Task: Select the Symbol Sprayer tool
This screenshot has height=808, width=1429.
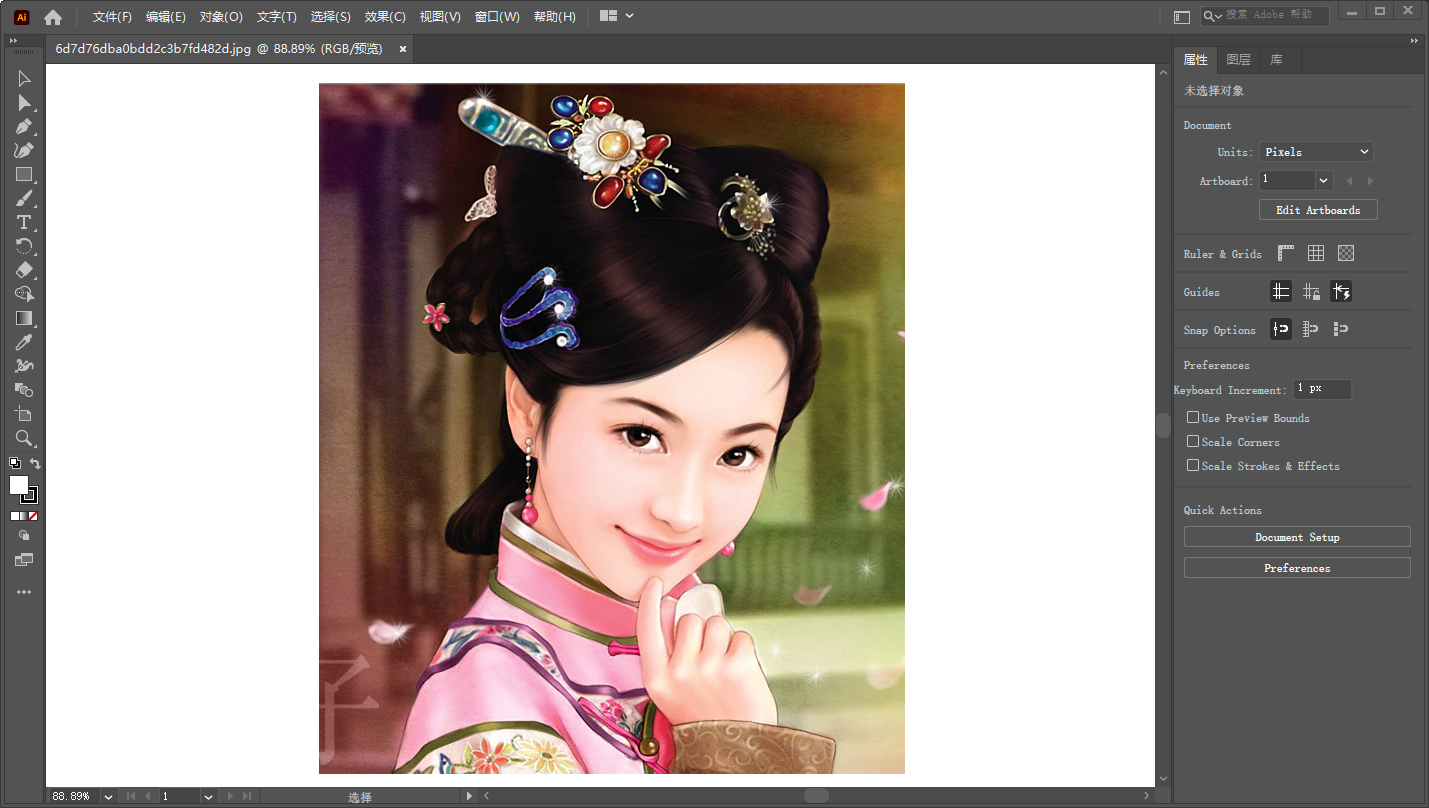Action: point(24,366)
